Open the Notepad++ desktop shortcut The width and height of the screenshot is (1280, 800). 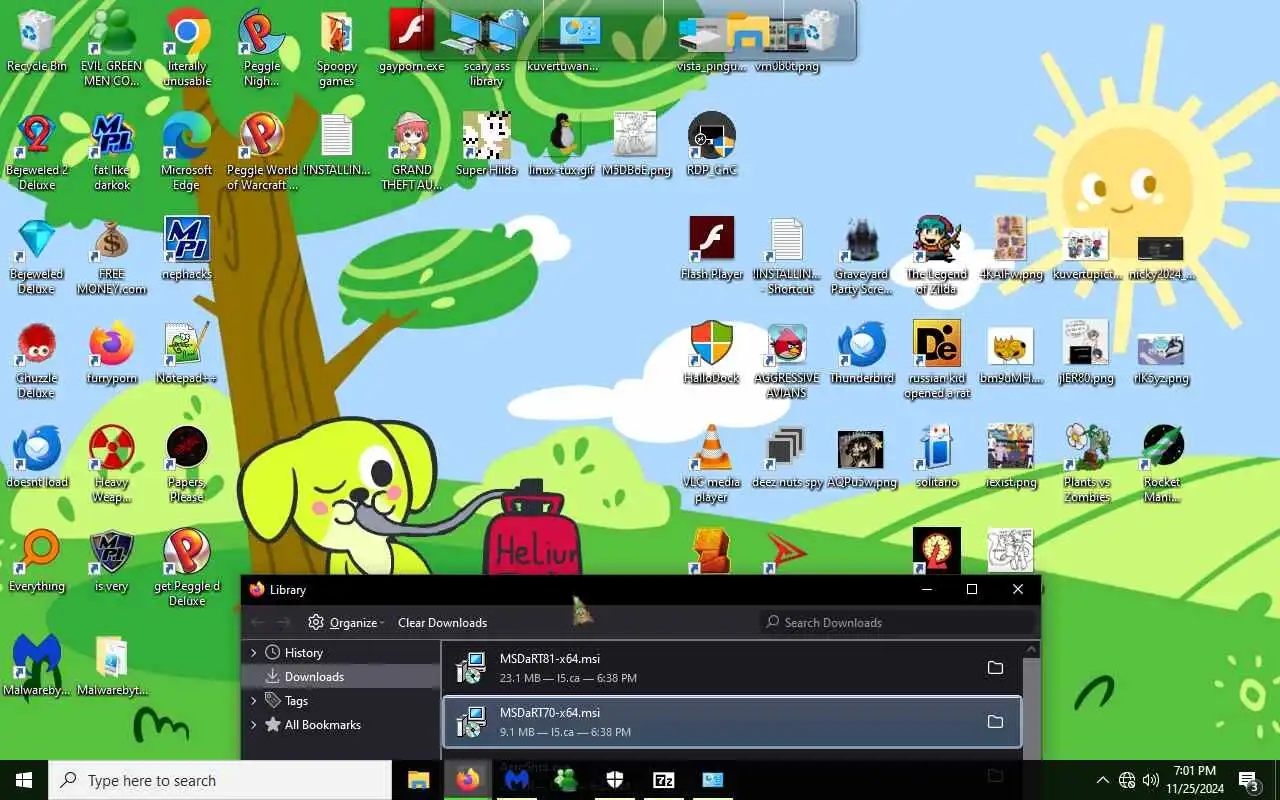pos(187,352)
